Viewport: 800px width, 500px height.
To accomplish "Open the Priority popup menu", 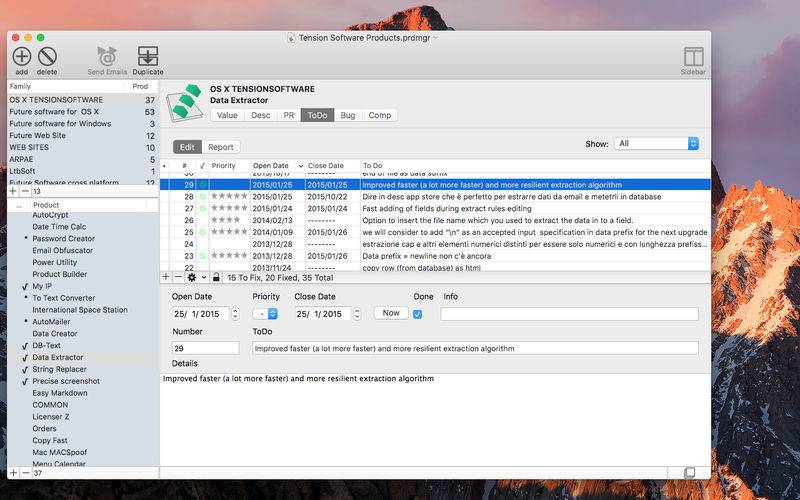I will [x=265, y=314].
